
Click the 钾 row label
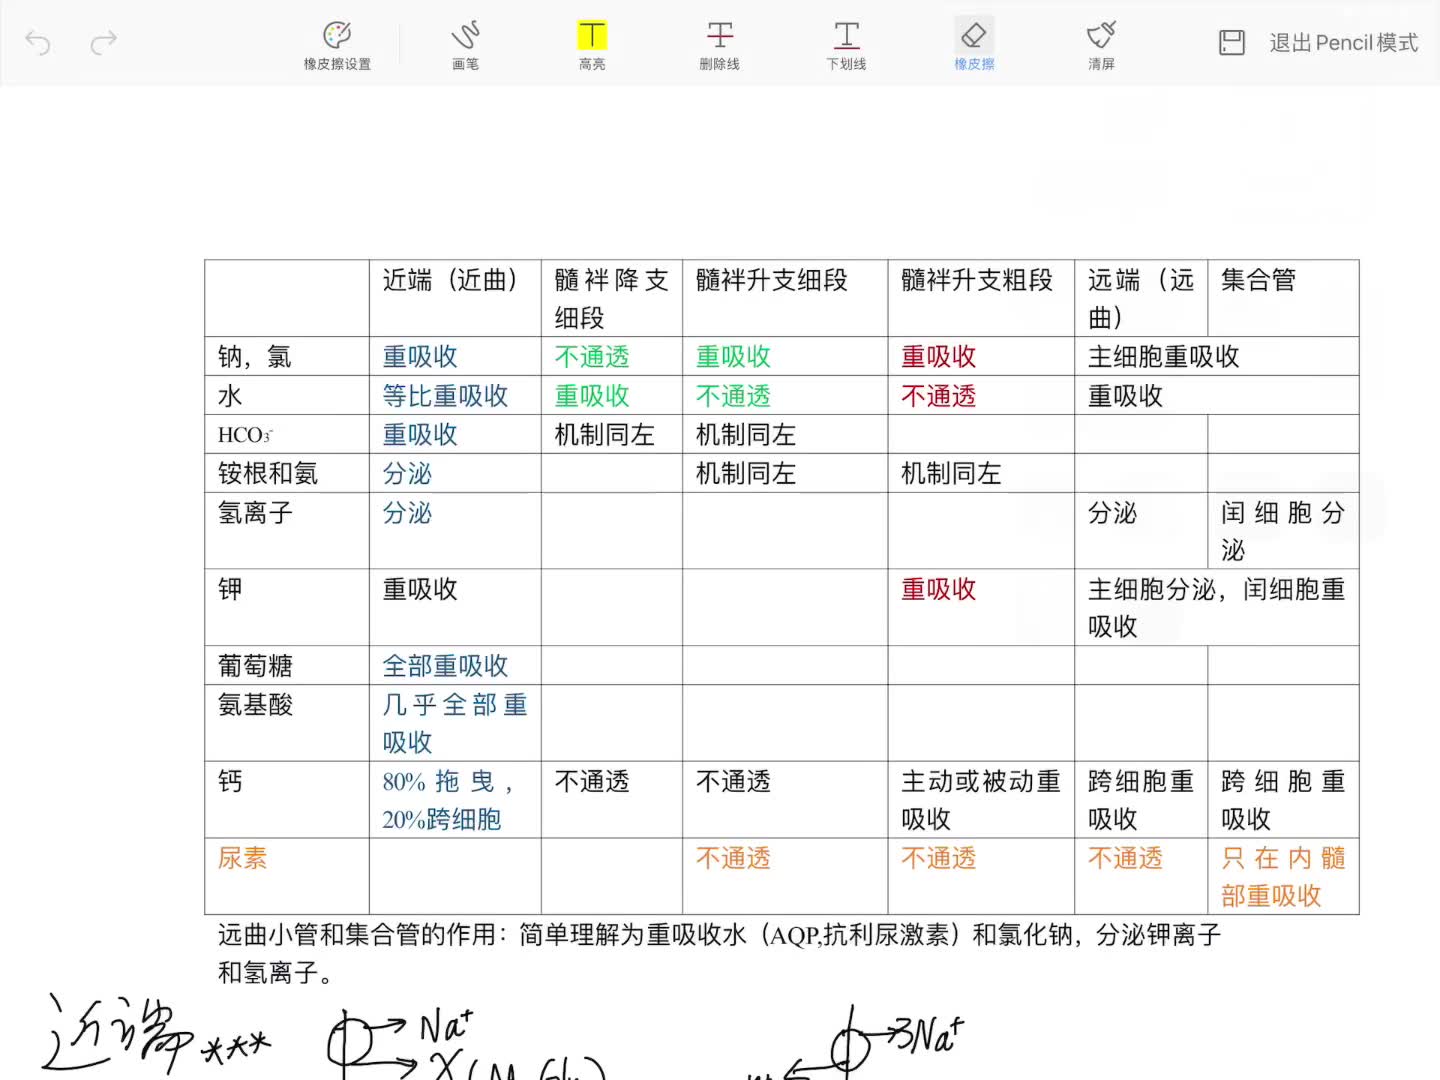pyautogui.click(x=230, y=589)
